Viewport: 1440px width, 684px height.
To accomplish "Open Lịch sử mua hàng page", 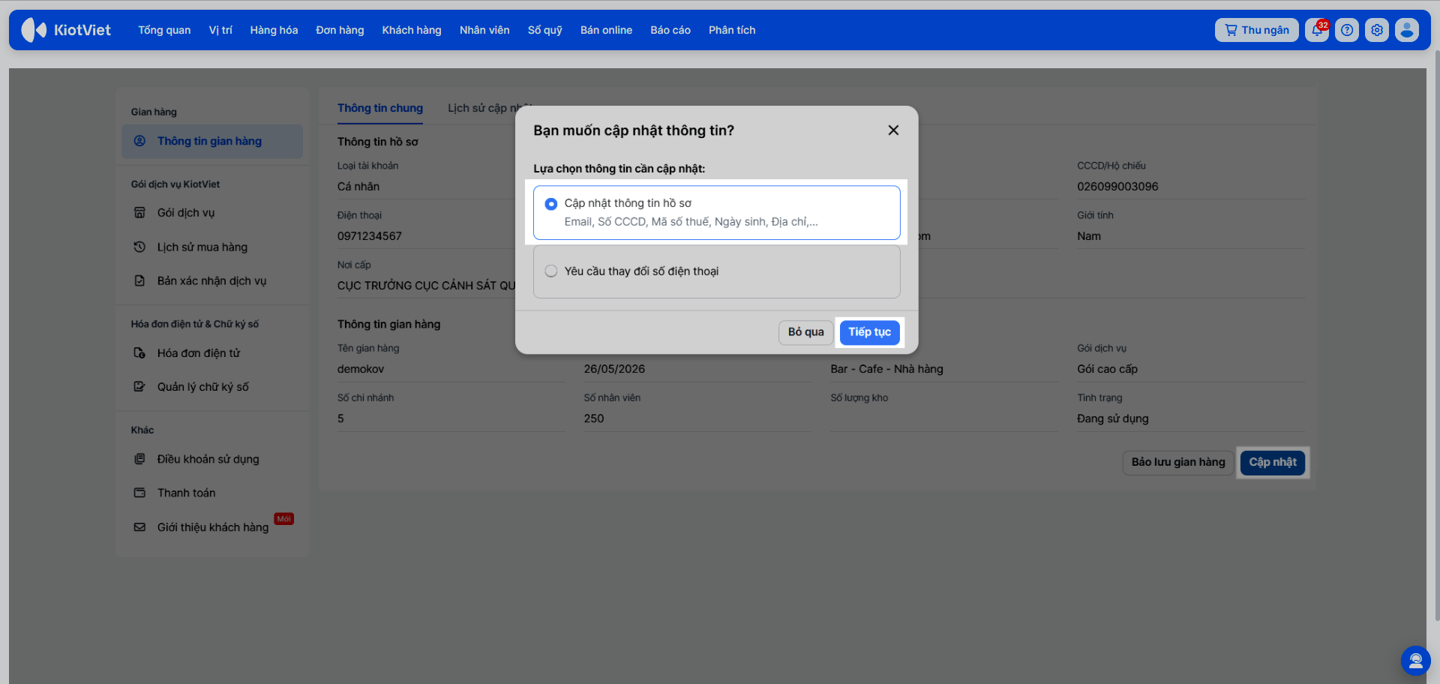I will point(202,247).
